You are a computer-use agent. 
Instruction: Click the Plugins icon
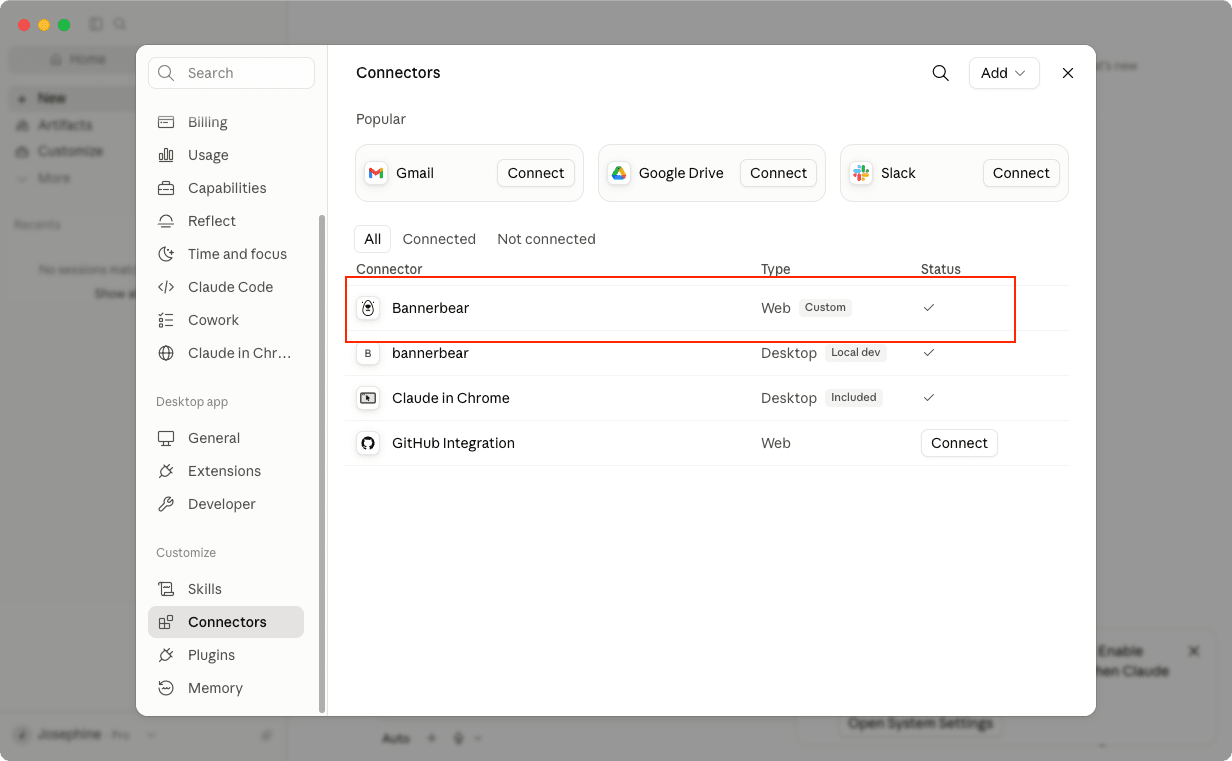coord(166,655)
